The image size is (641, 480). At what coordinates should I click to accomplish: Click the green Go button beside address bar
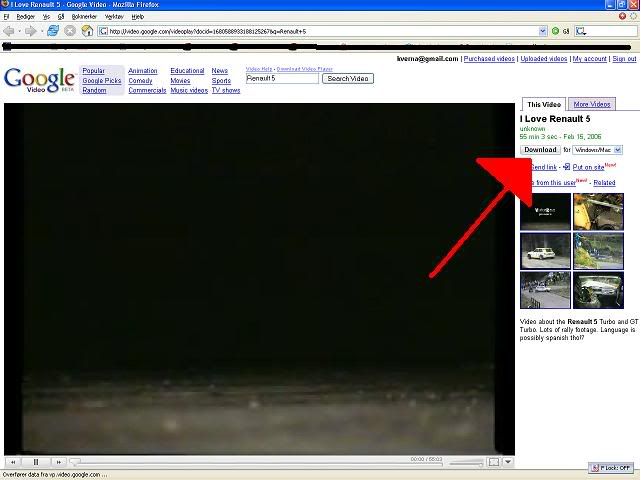(x=555, y=31)
